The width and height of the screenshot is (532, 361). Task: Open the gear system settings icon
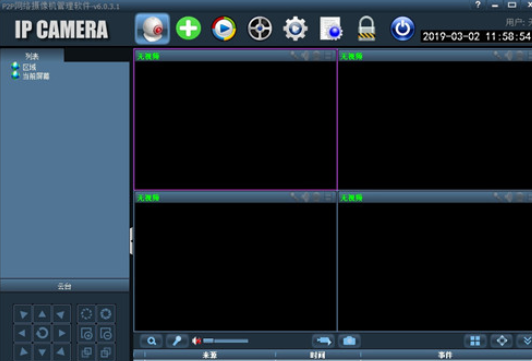pos(295,29)
